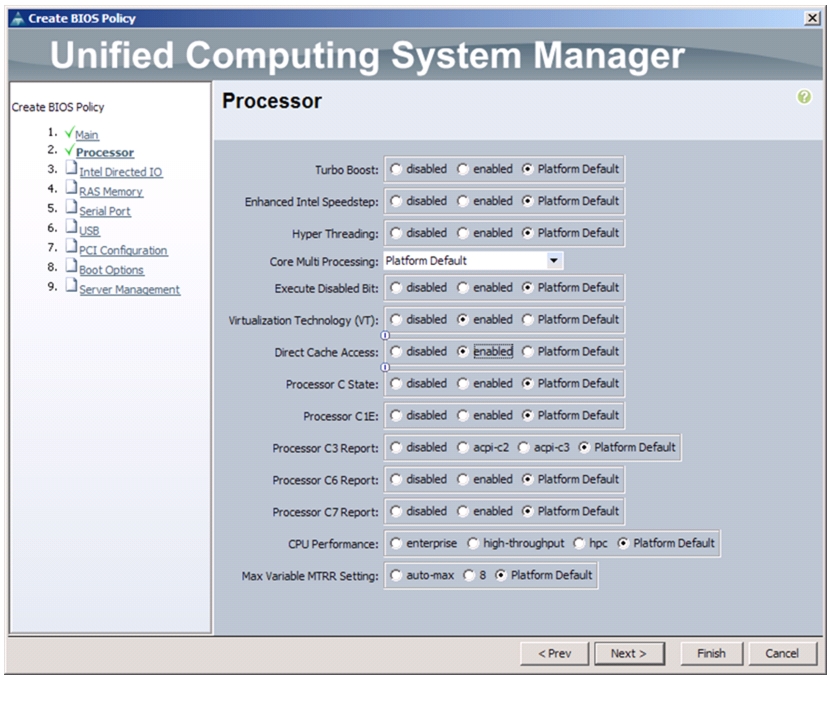
Task: Set Turbo Boost to enabled
Action: click(x=463, y=169)
